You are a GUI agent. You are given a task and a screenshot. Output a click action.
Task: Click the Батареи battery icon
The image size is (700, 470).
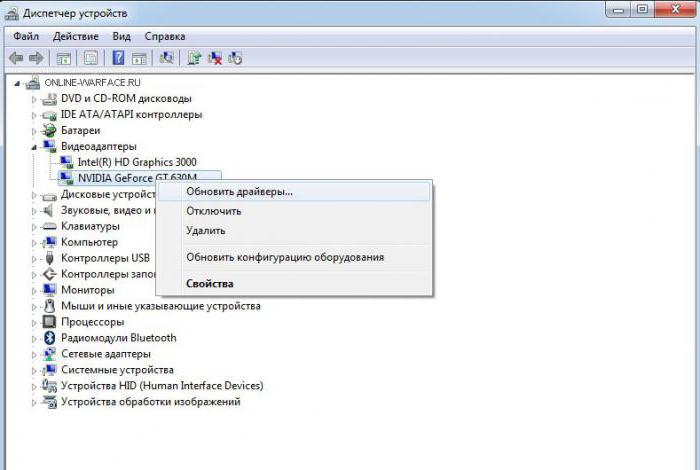tap(49, 130)
